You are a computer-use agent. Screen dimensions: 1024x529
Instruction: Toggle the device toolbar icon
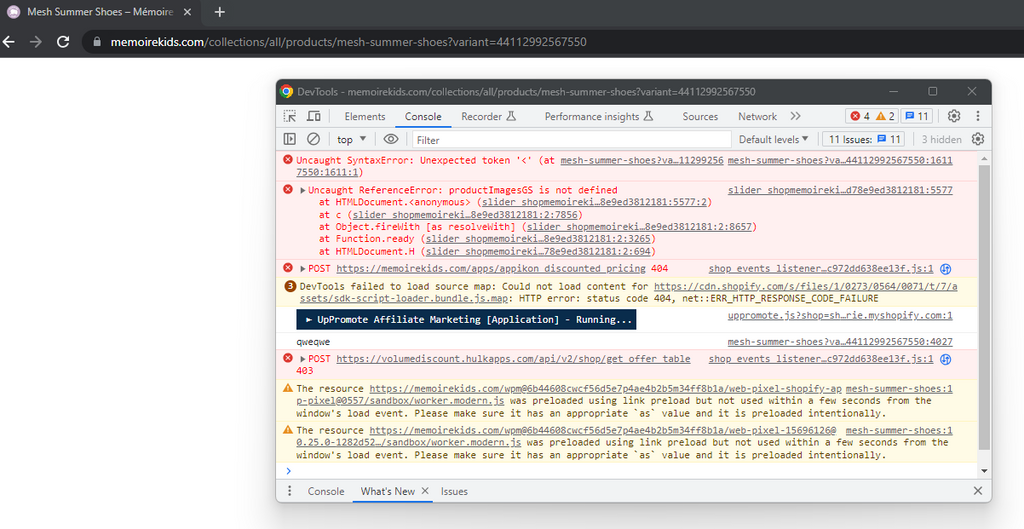tap(314, 117)
